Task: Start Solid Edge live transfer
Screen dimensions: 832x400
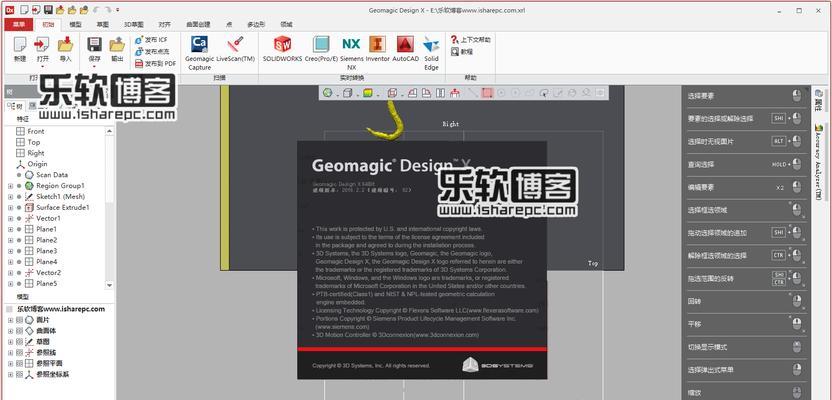Action: click(x=431, y=44)
